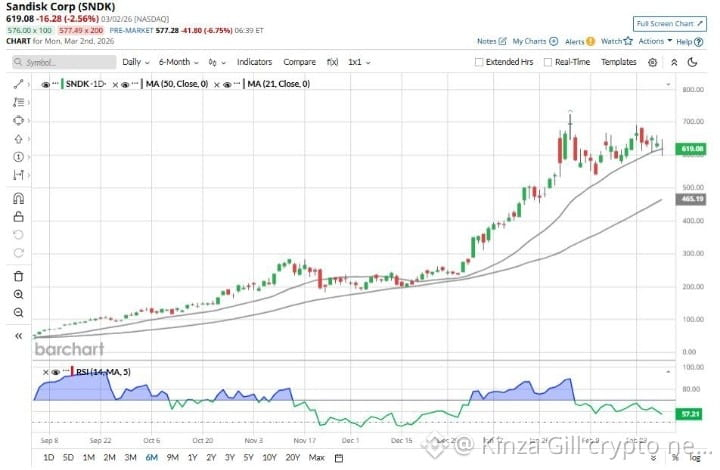Screen dimensions: 720x470
Task: Select the 1Y time range
Action: tap(192, 458)
